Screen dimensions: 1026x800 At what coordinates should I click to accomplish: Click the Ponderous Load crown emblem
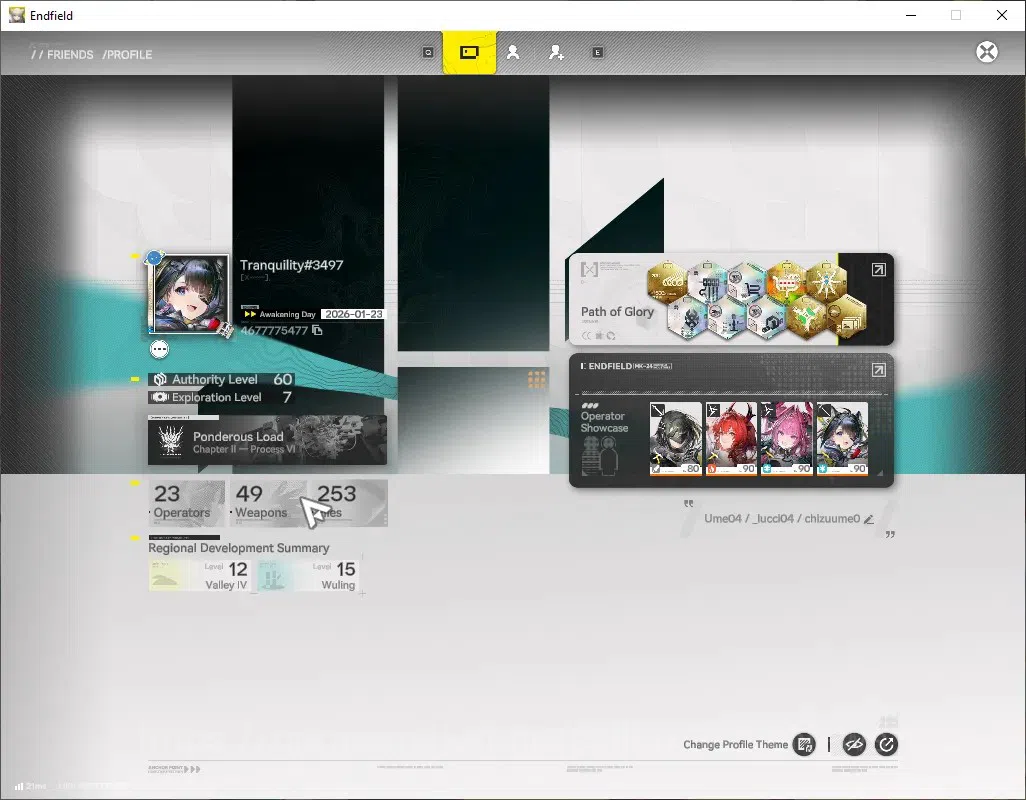[170, 440]
